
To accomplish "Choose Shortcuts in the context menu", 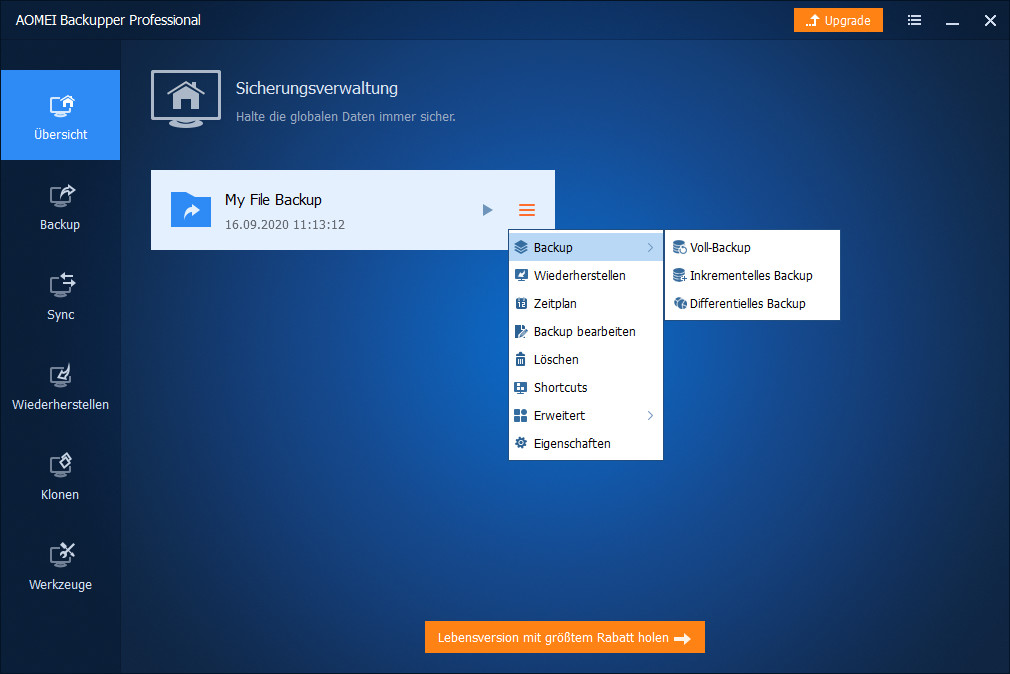I will [586, 388].
